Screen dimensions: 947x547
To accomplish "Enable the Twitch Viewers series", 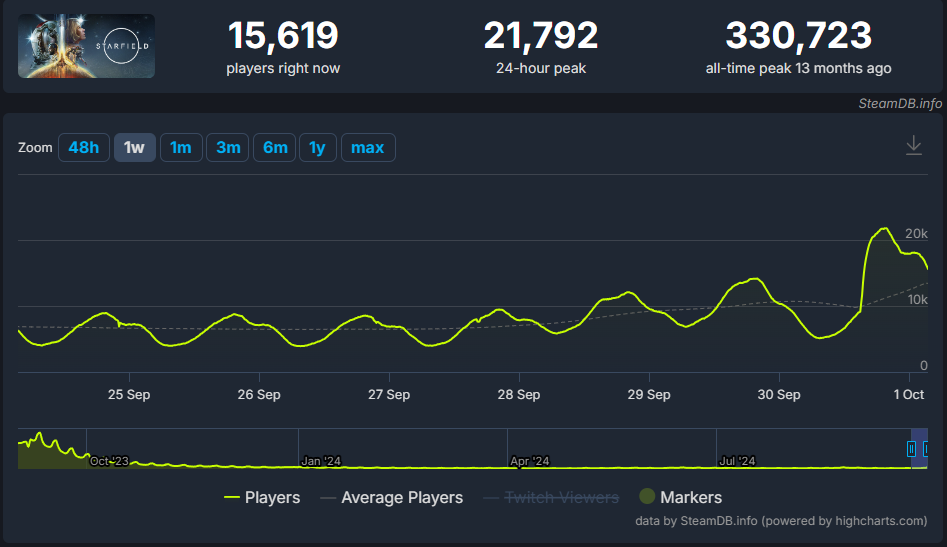I will pos(552,497).
